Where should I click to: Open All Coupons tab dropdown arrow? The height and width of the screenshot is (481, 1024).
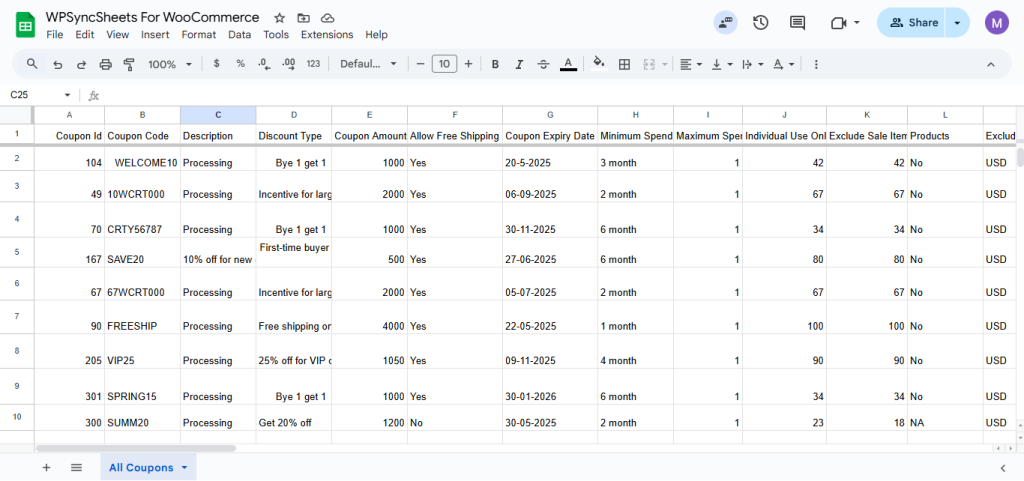click(184, 468)
